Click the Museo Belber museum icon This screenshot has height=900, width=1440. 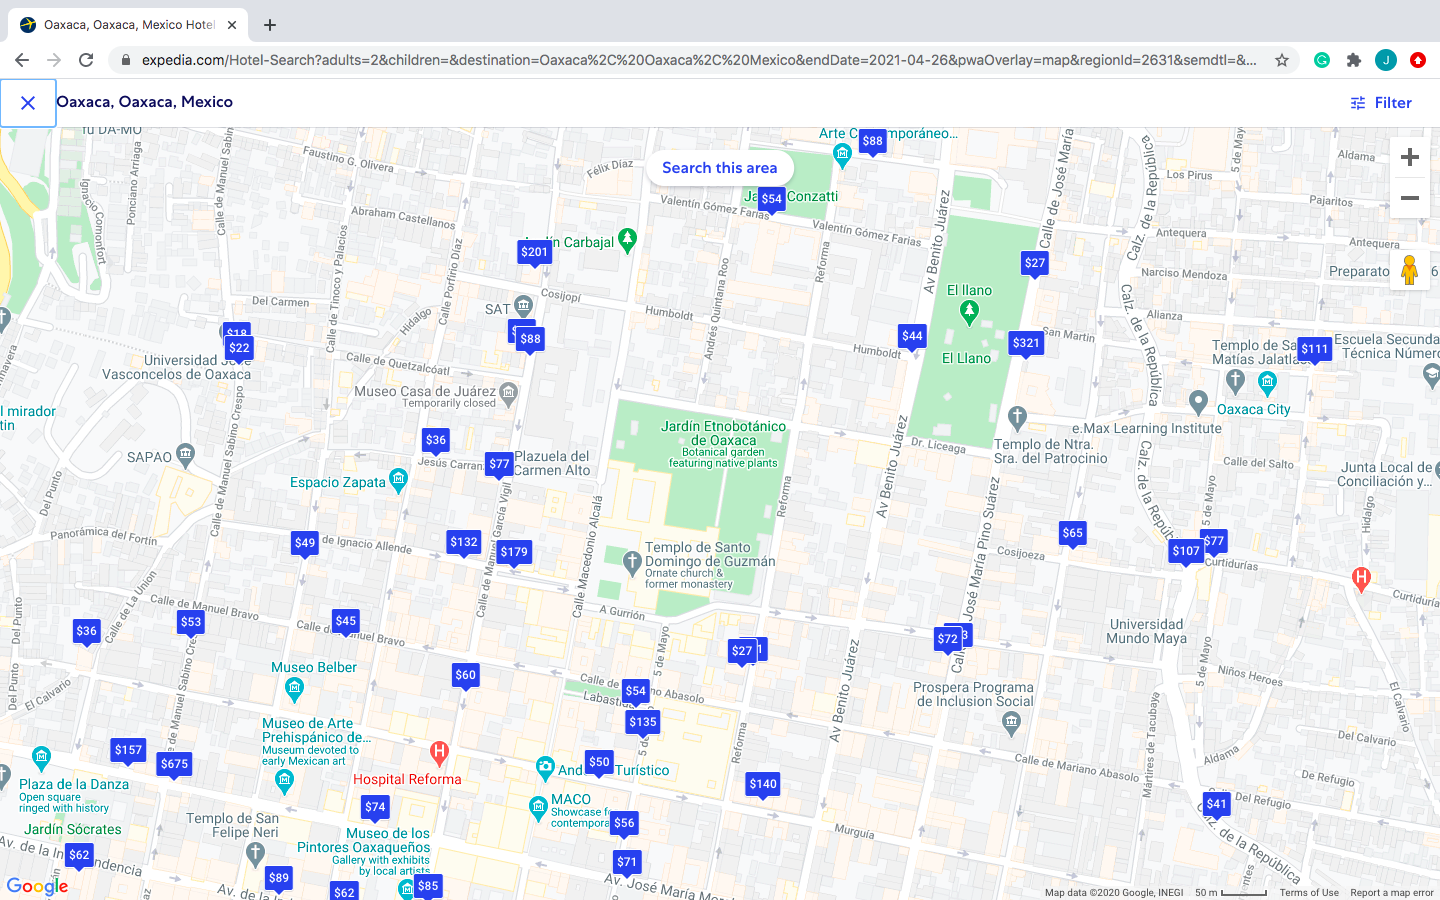(x=294, y=687)
